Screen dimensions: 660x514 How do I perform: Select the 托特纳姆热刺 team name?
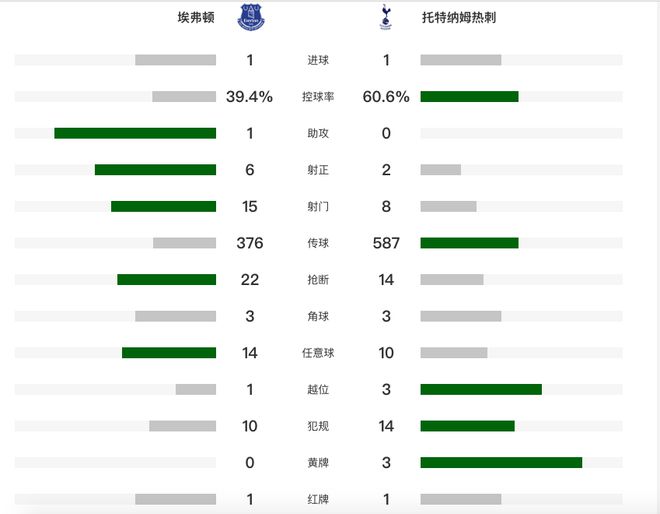[459, 18]
